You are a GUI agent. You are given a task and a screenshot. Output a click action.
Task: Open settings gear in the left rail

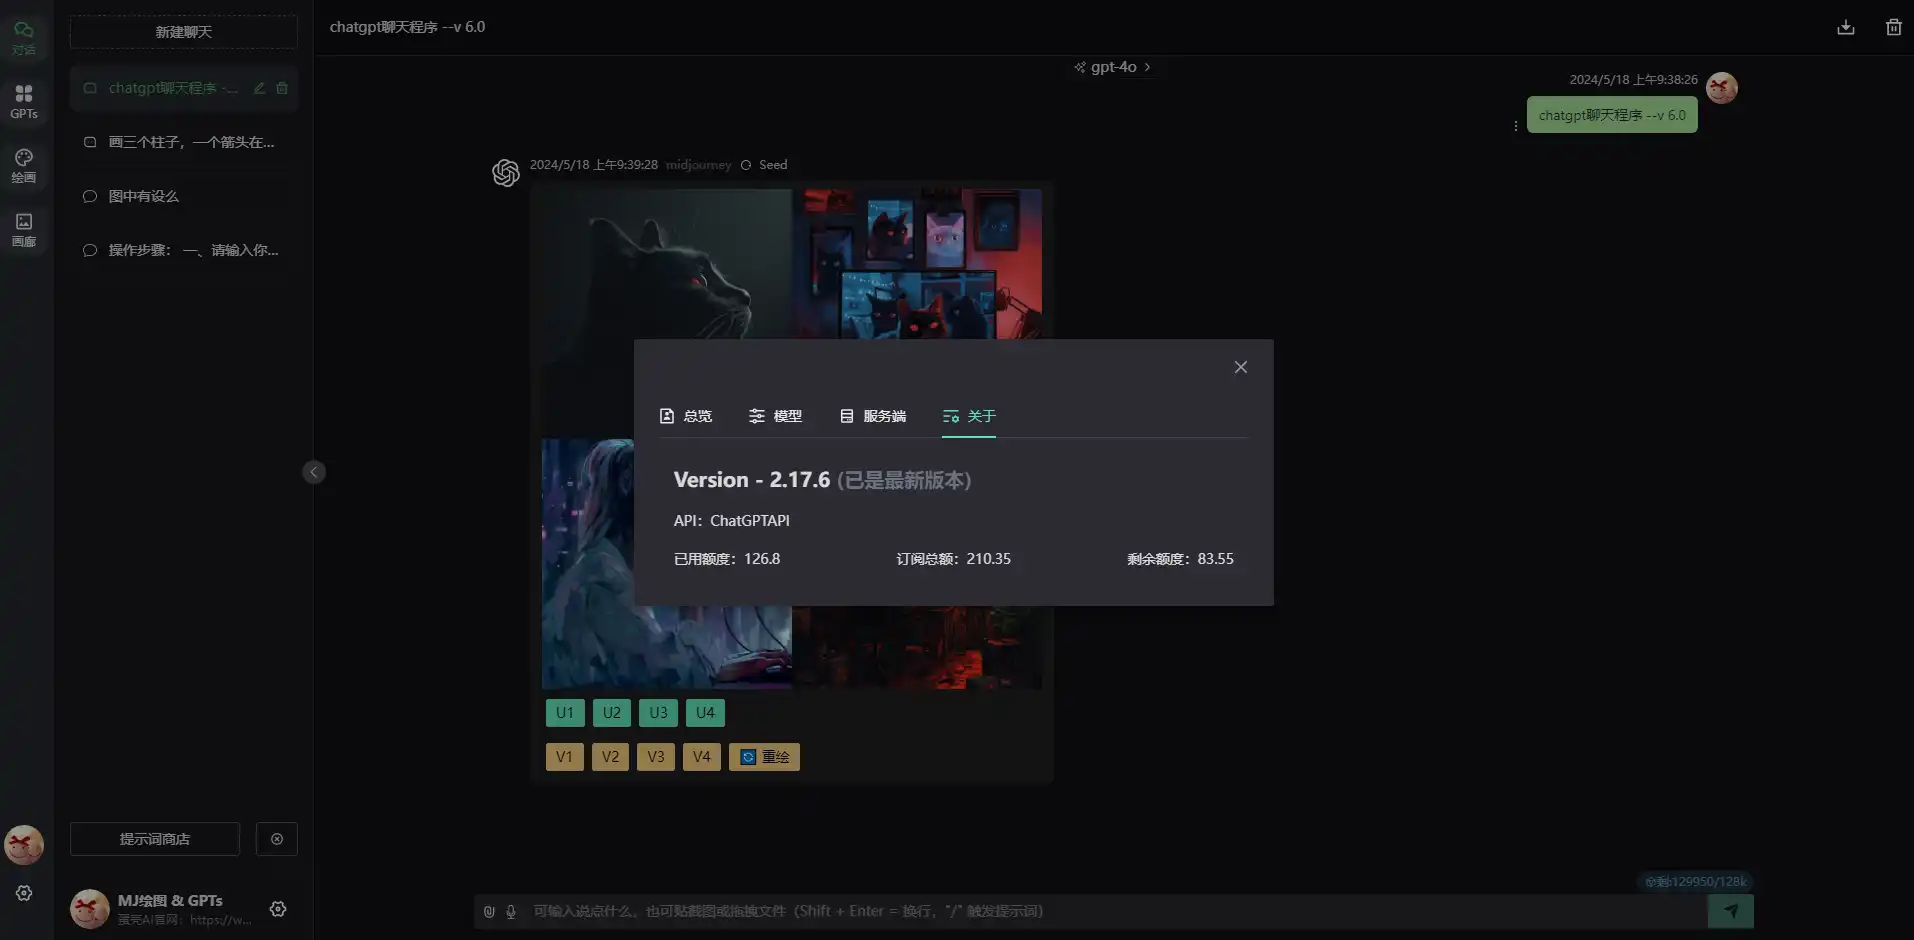[24, 893]
